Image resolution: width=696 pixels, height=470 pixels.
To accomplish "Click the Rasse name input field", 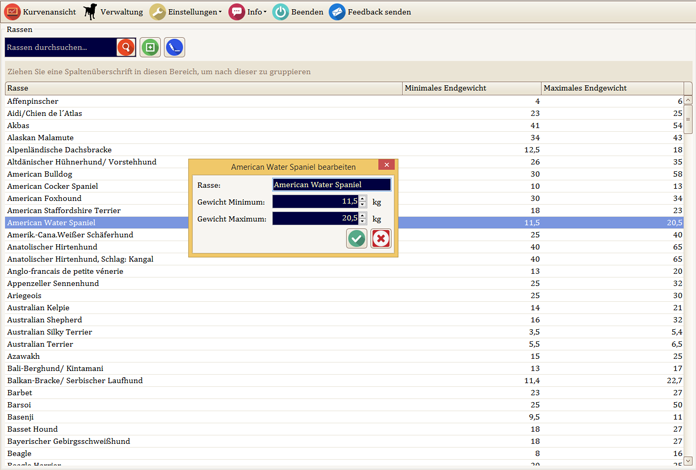I will [x=332, y=185].
